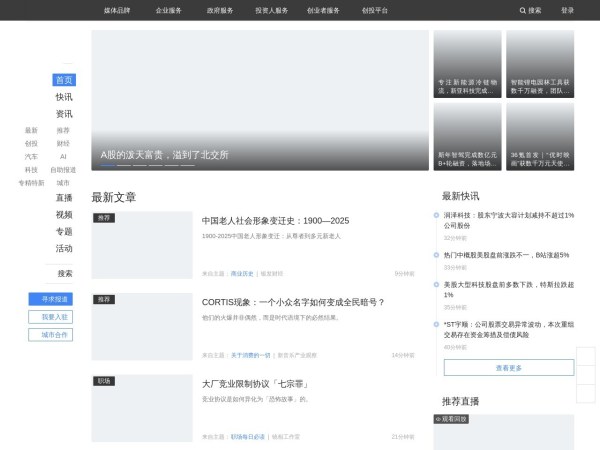Expand the 投资人服务 top menu
This screenshot has height=450, width=600.
point(271,10)
